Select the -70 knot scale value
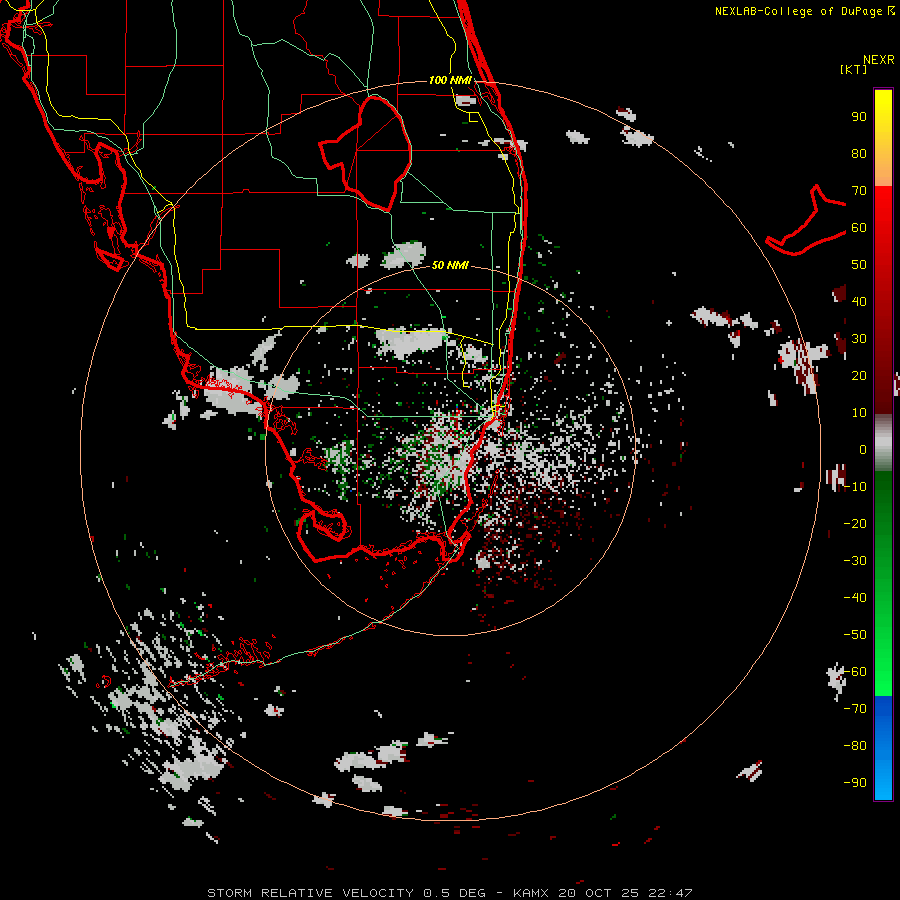The height and width of the screenshot is (900, 900). (855, 709)
